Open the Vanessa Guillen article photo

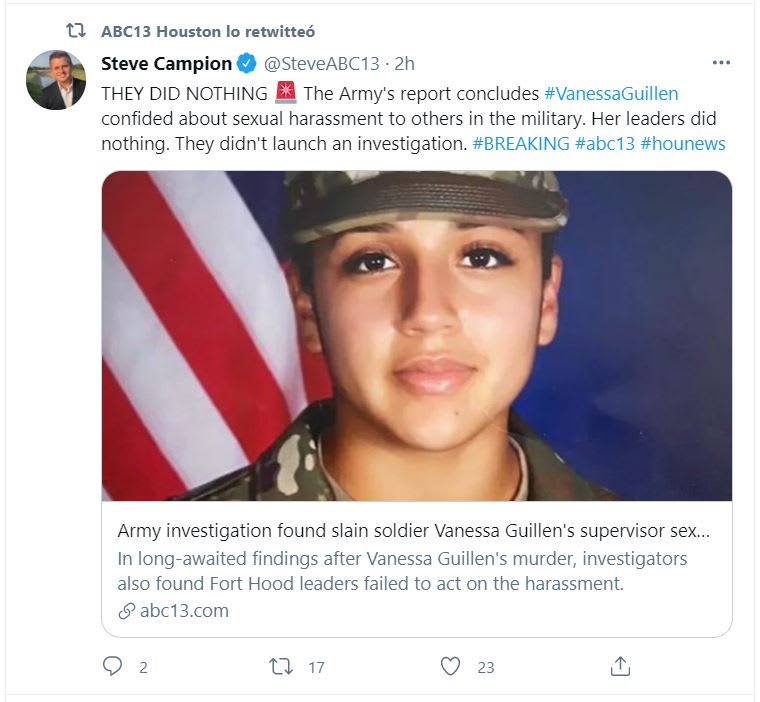[x=416, y=335]
